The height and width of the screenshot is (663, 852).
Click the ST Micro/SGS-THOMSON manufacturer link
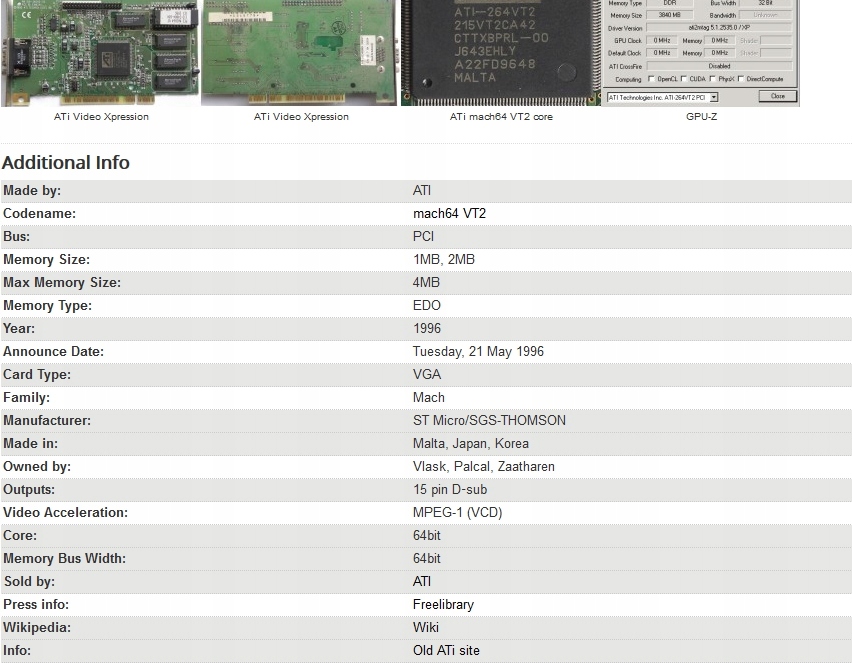click(x=489, y=421)
